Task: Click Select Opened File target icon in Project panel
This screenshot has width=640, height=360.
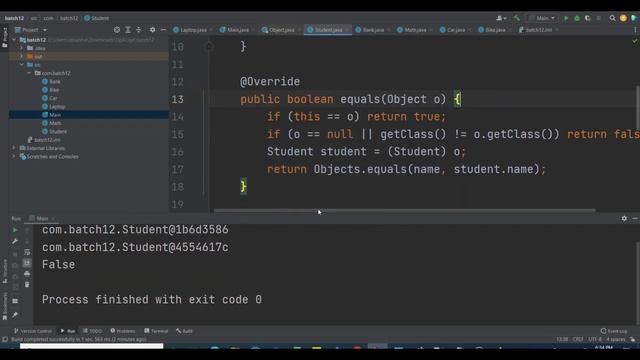Action: (117, 30)
